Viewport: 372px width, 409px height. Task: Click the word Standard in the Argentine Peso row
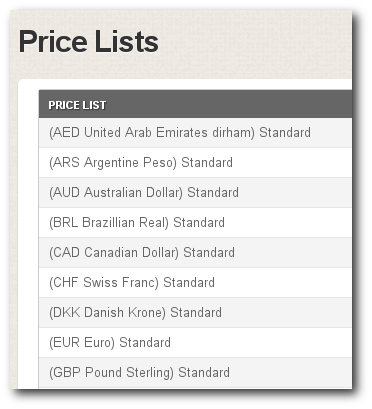point(207,163)
